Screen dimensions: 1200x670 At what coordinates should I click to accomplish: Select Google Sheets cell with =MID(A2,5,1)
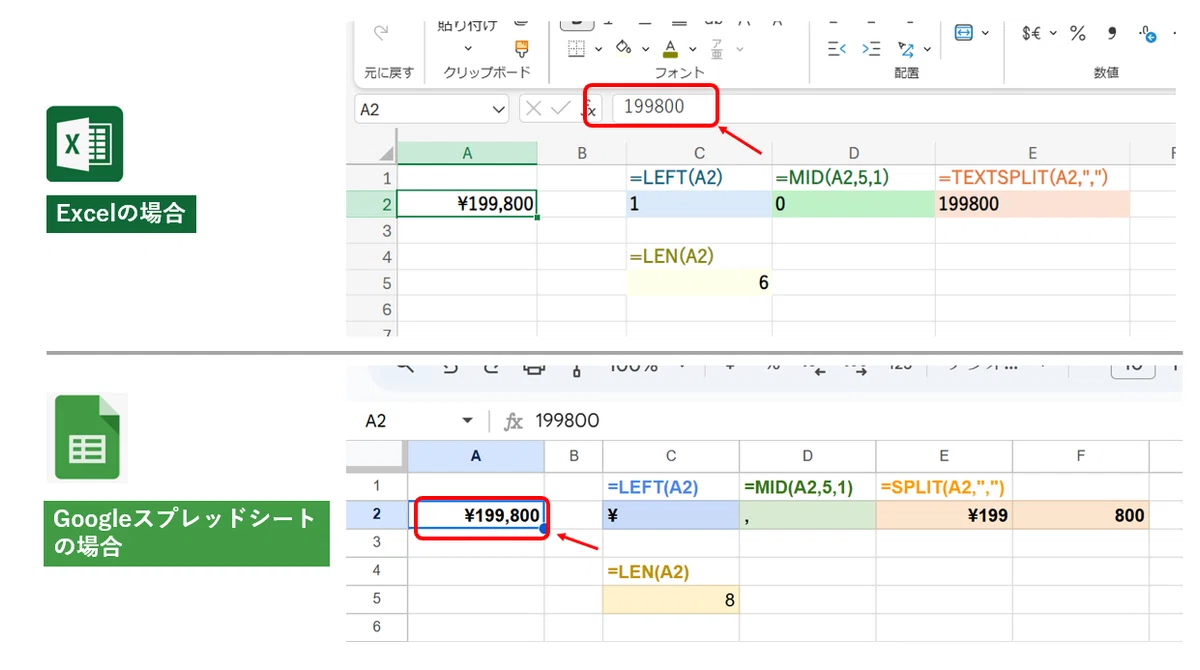click(808, 487)
